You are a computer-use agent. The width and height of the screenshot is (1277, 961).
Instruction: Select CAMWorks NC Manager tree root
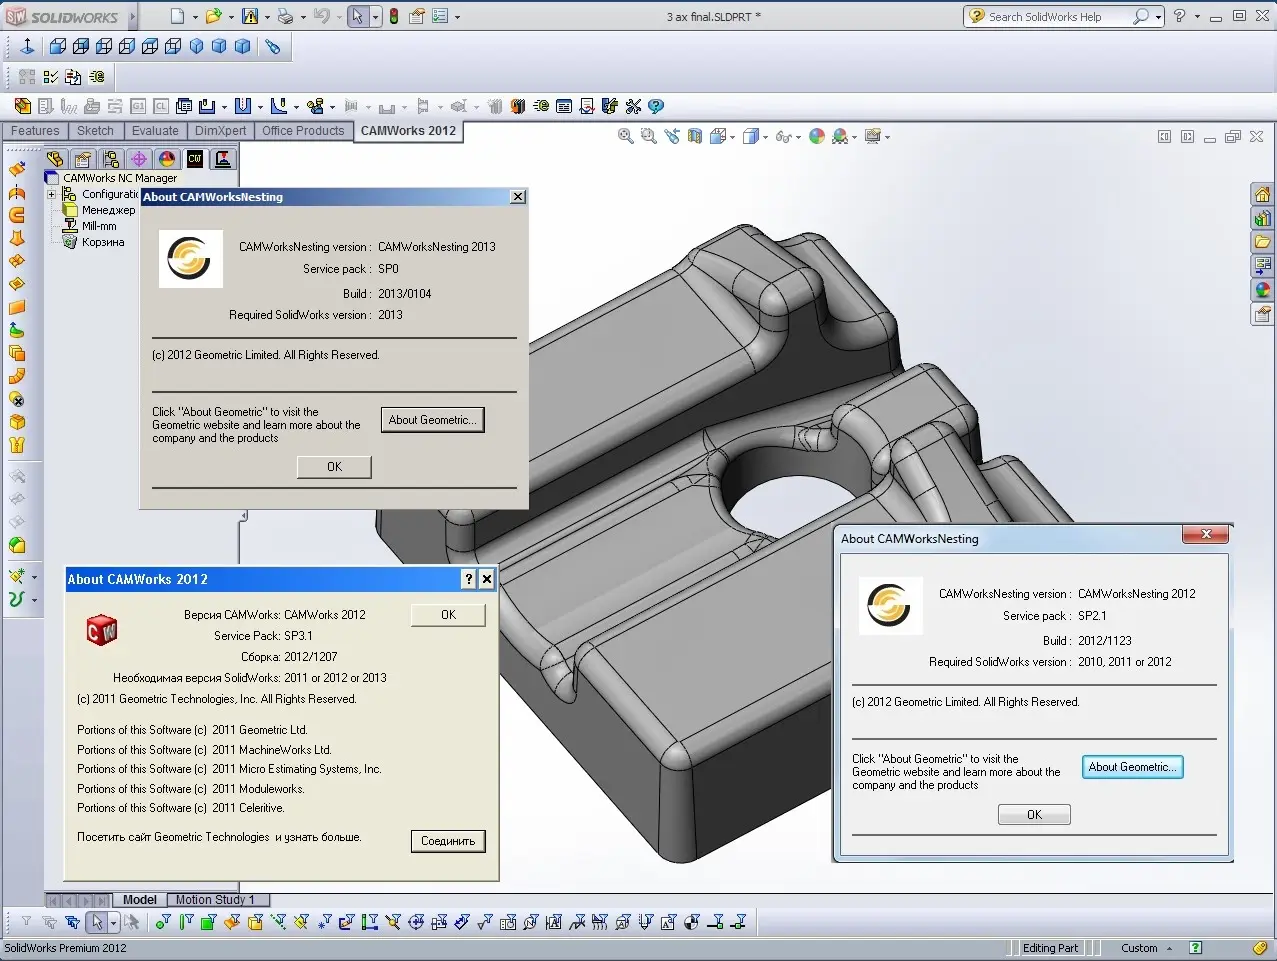pyautogui.click(x=120, y=178)
